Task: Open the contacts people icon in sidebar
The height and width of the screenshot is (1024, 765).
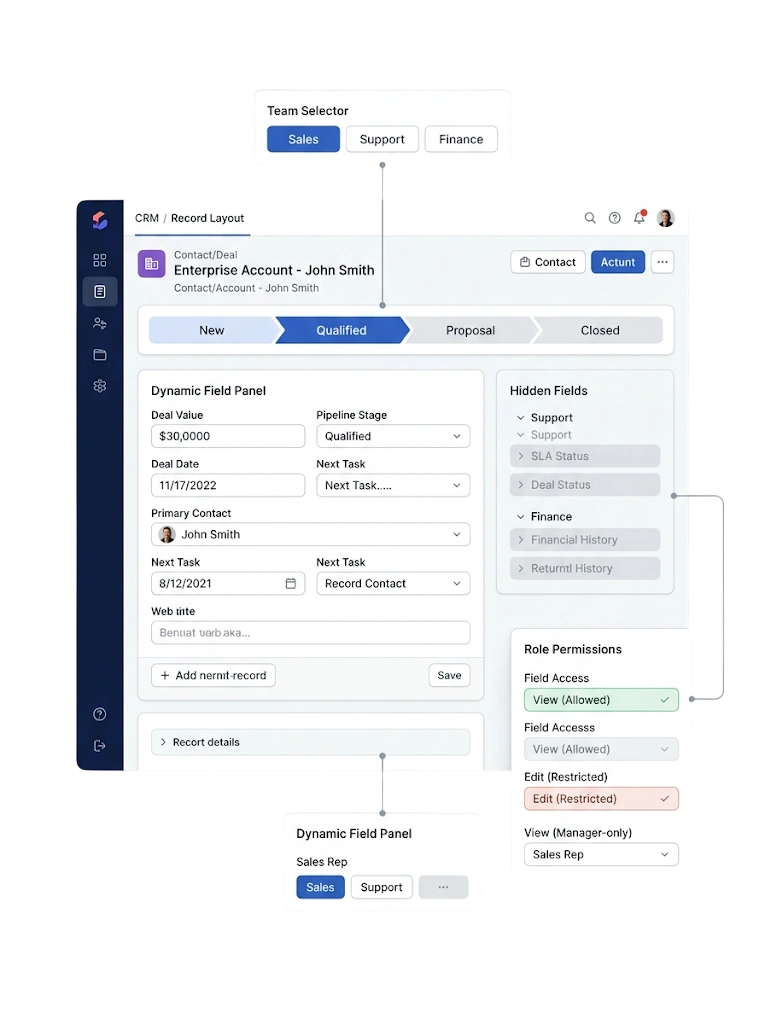Action: tap(100, 323)
